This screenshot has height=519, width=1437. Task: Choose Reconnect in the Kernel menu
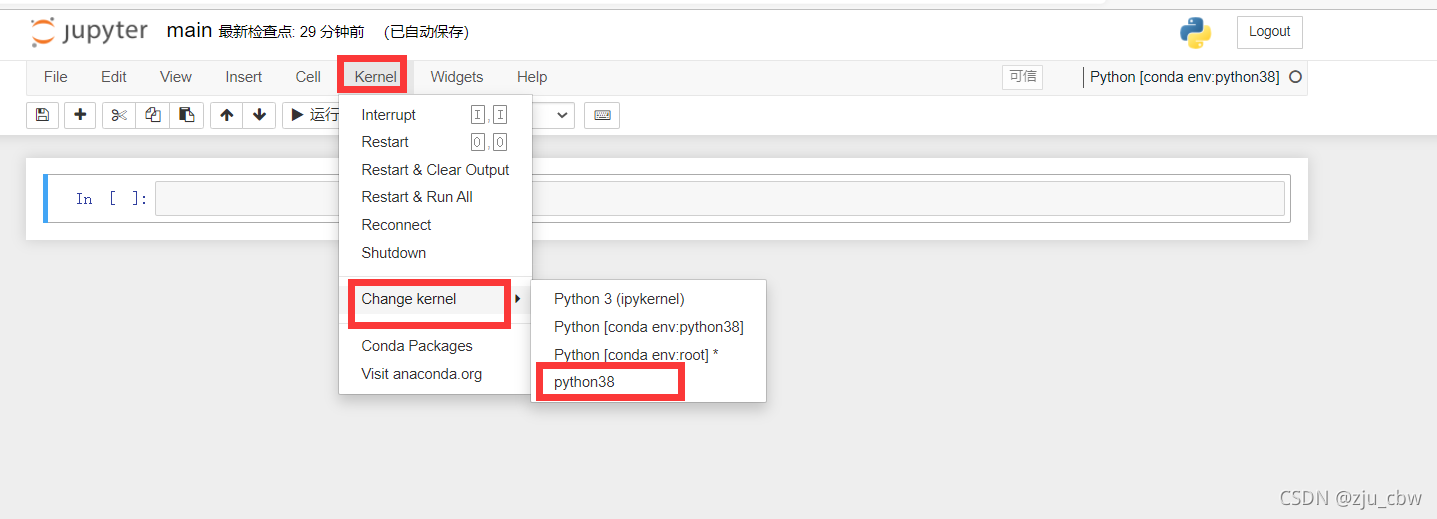tap(436, 225)
